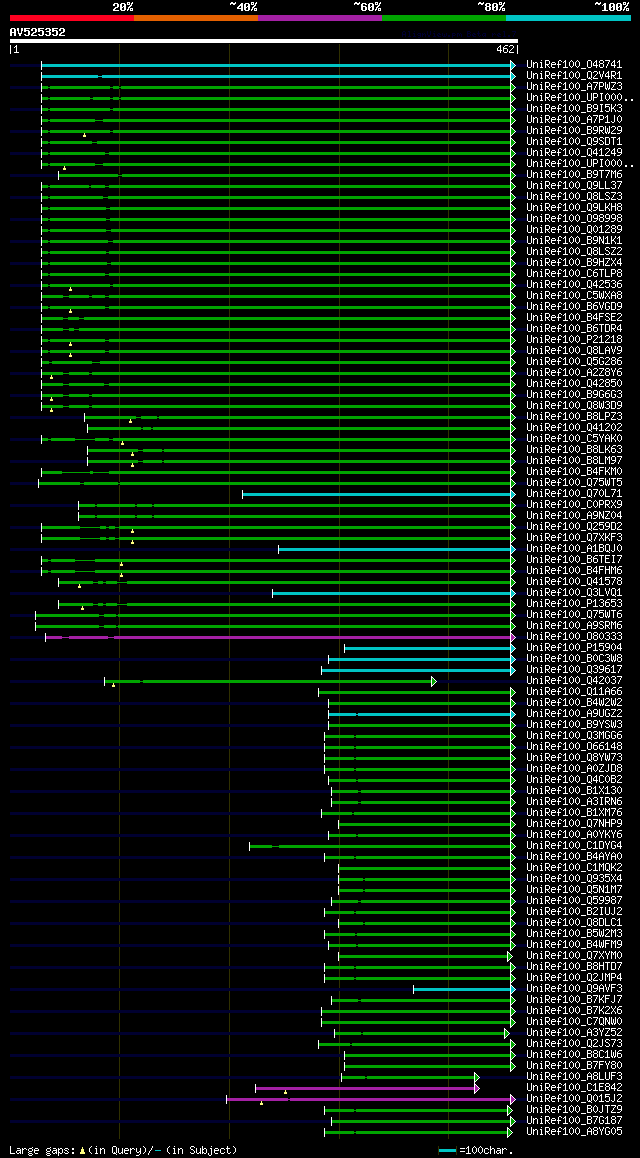Select the UniRef100_Q42037 label
640x1158 pixels.
pos(574,681)
